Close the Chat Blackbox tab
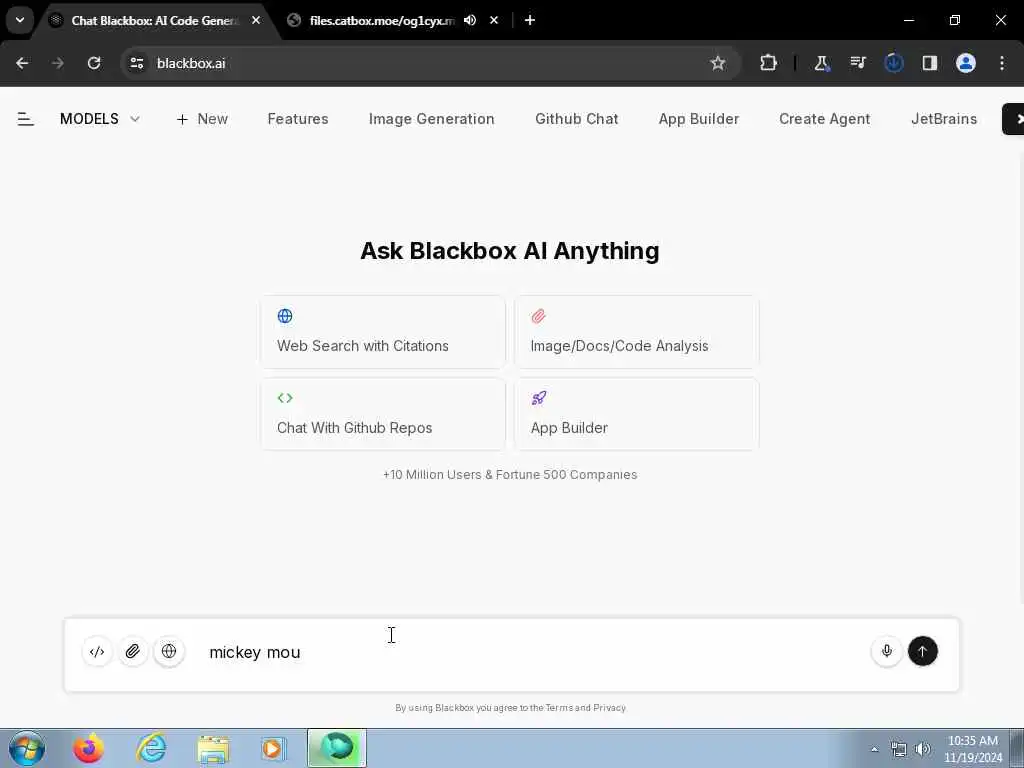 [256, 21]
